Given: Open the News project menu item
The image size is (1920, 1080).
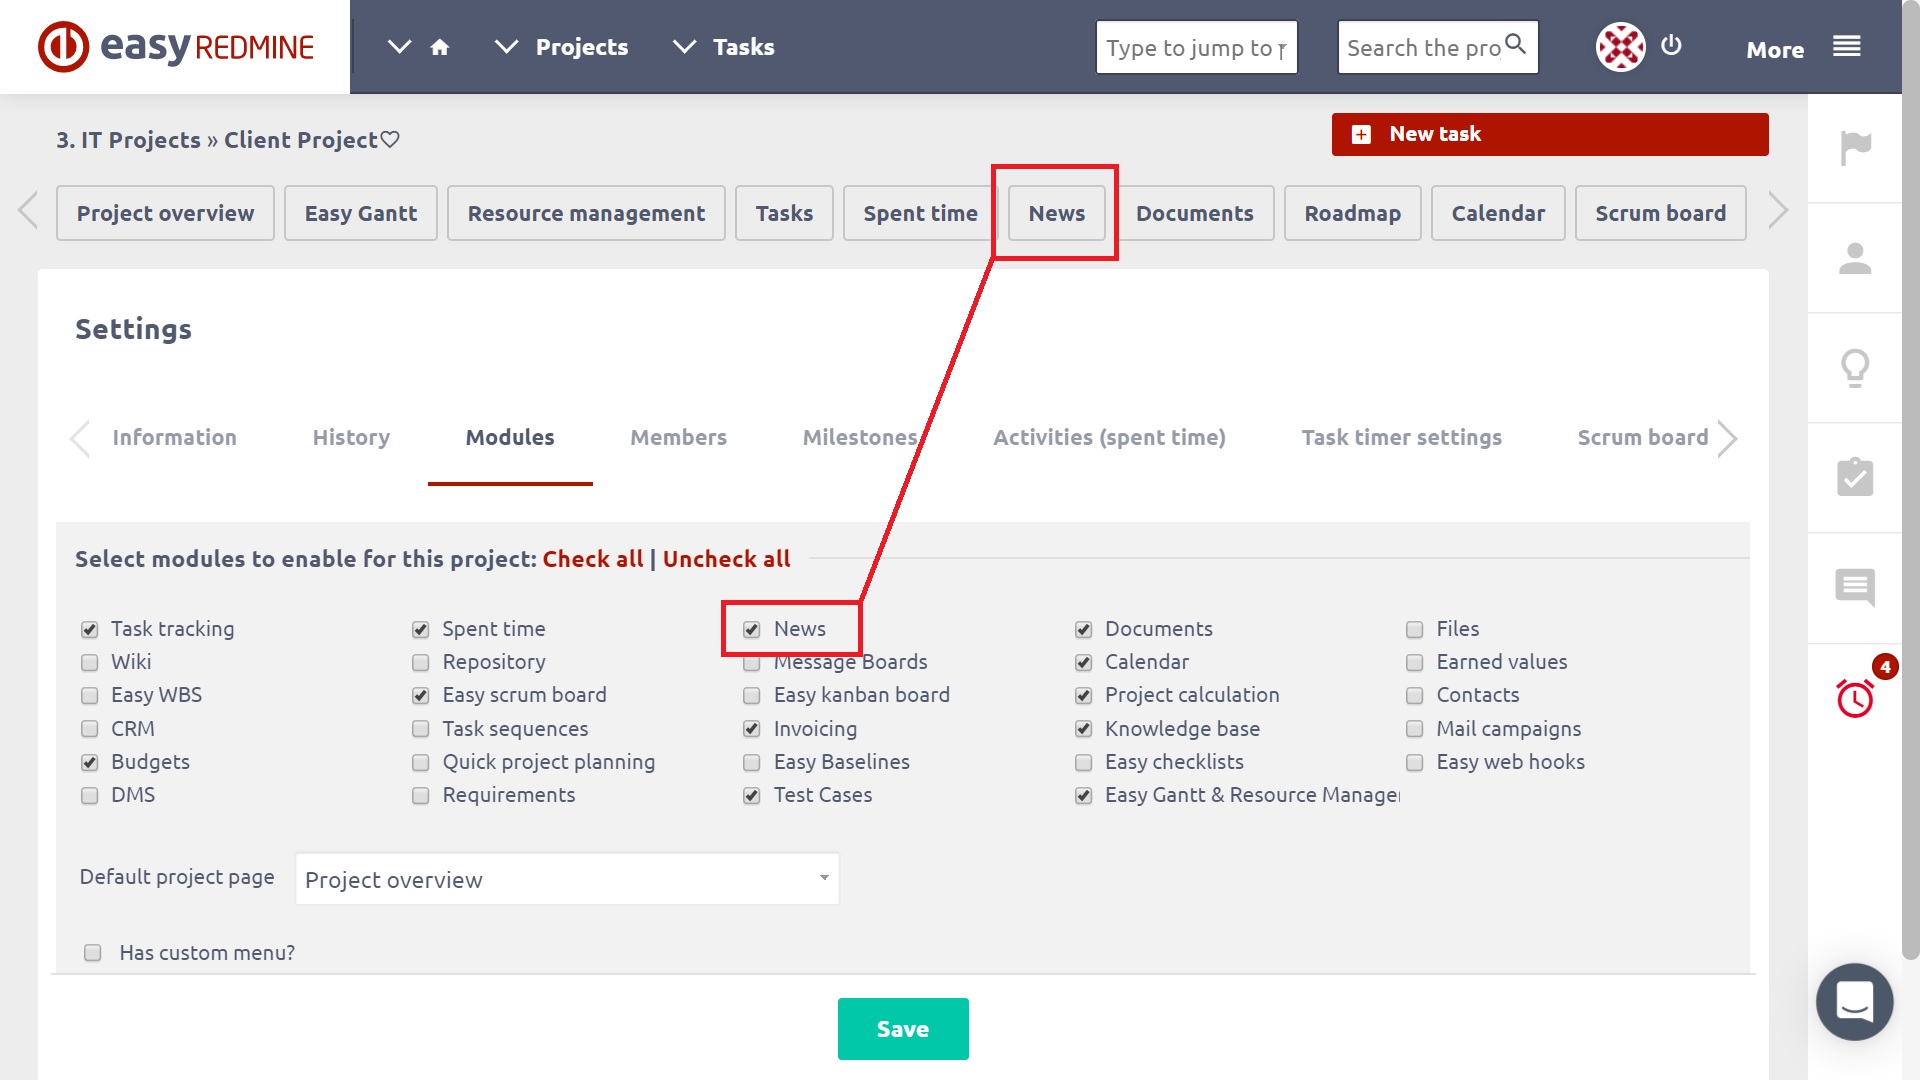Looking at the screenshot, I should [x=1057, y=213].
